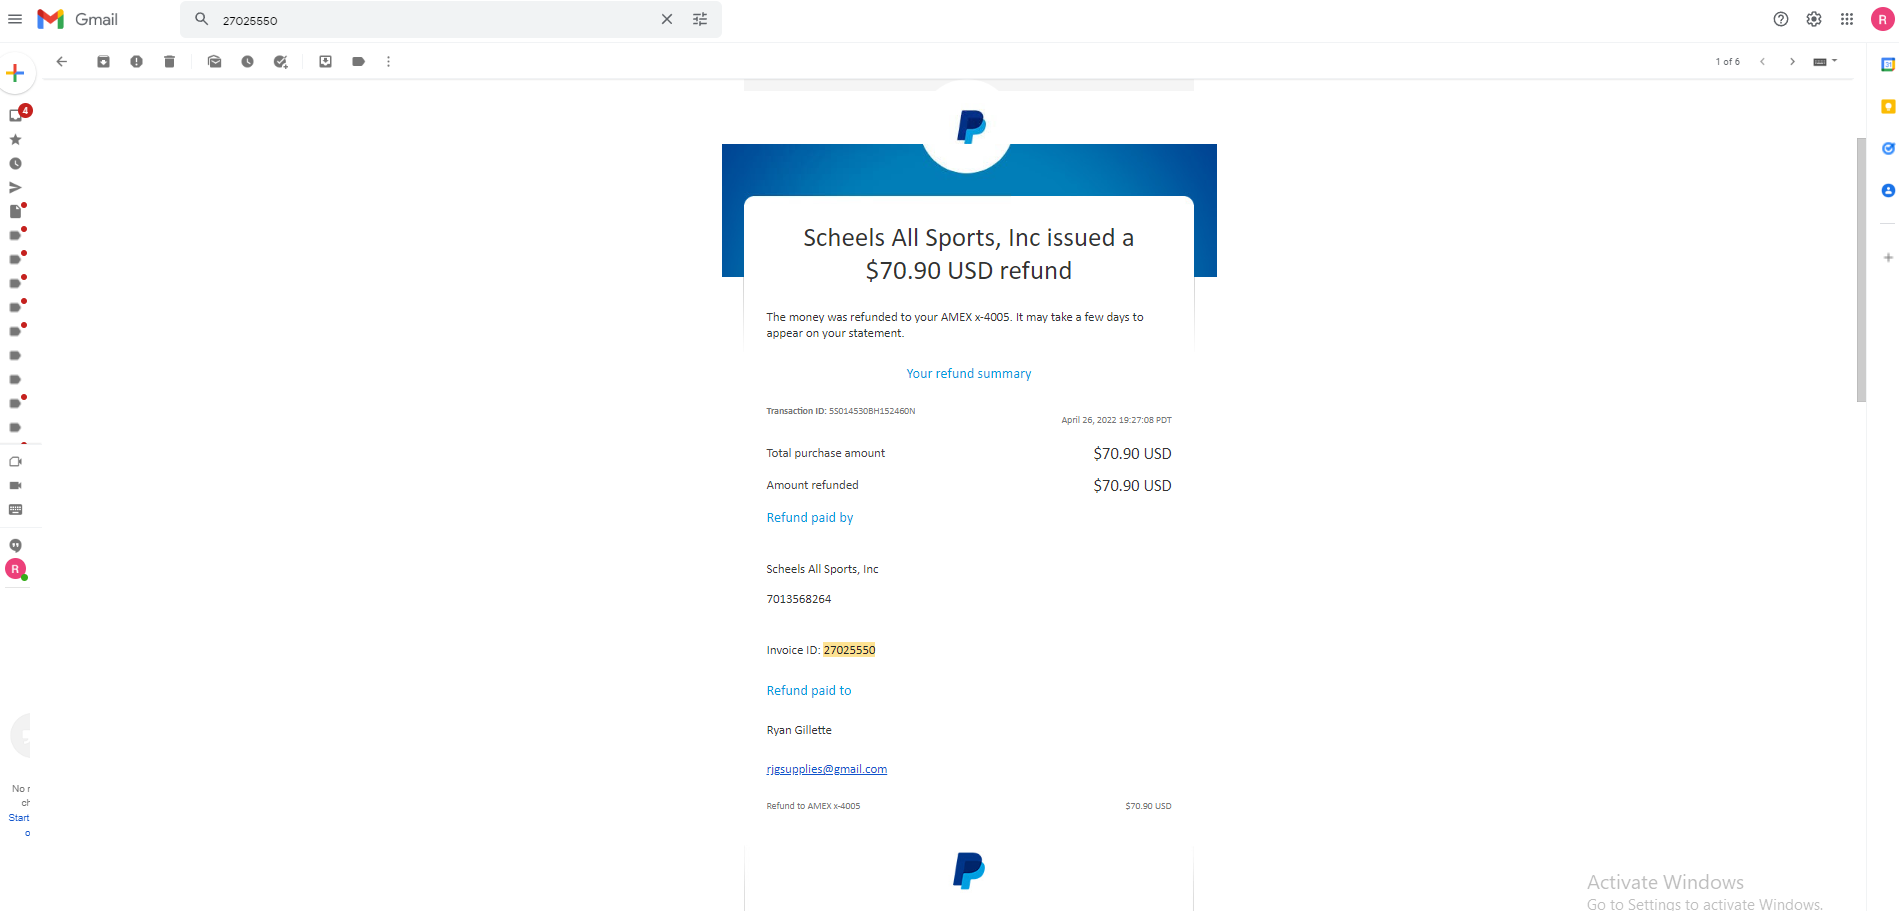Screen dimensions: 1899x911
Task: Get add-ons with the plus icon
Action: (x=1888, y=258)
